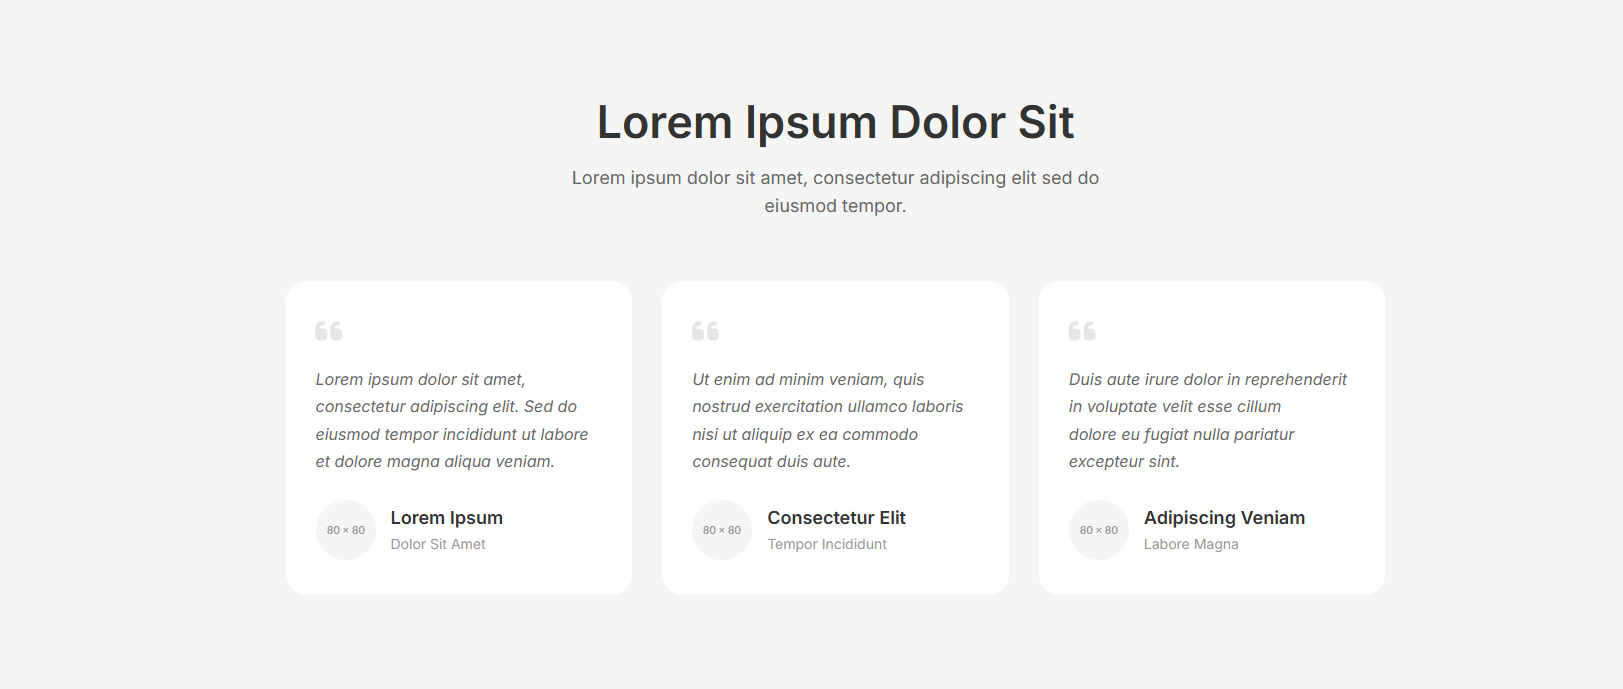Click Lorem Ipsum's avatar placeholder image

pyautogui.click(x=346, y=530)
